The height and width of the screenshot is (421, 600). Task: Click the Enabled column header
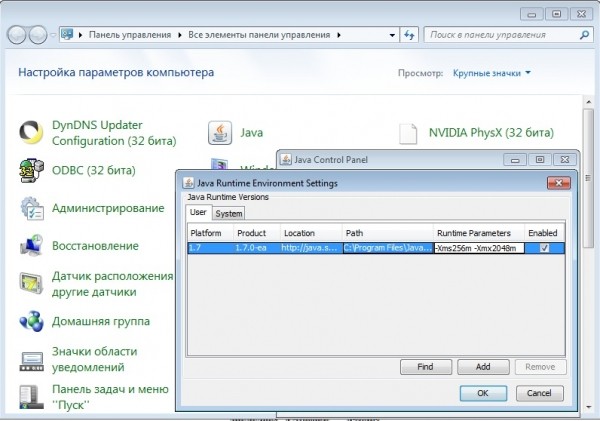click(544, 233)
